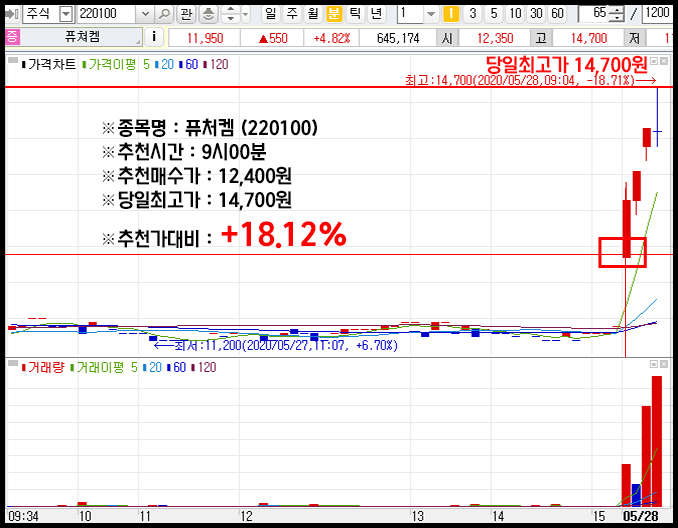This screenshot has width=678, height=528.
Task: Click the up-down arrow stock navigator
Action: pyautogui.click(x=230, y=14)
